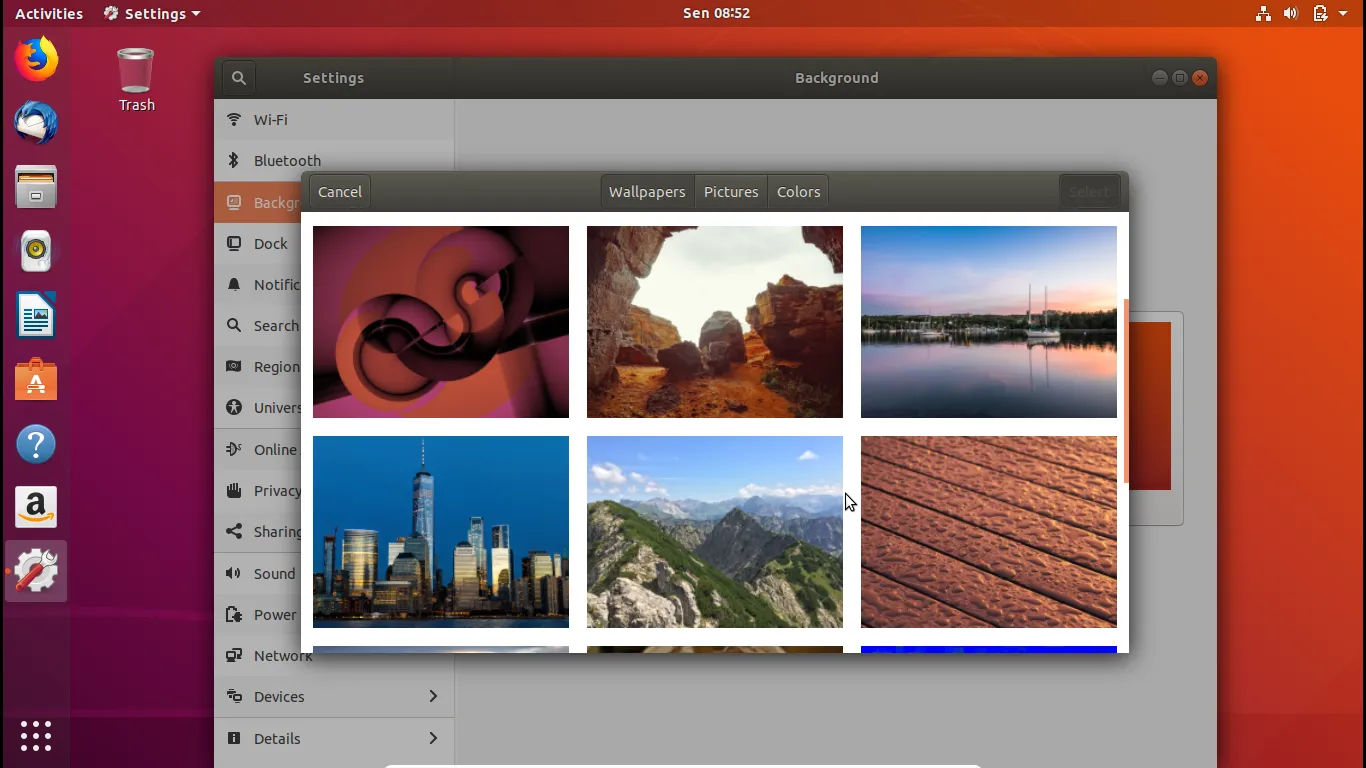Screen dimensions: 1366x768
Task: Click the Devices icon in sidebar
Action: point(234,696)
